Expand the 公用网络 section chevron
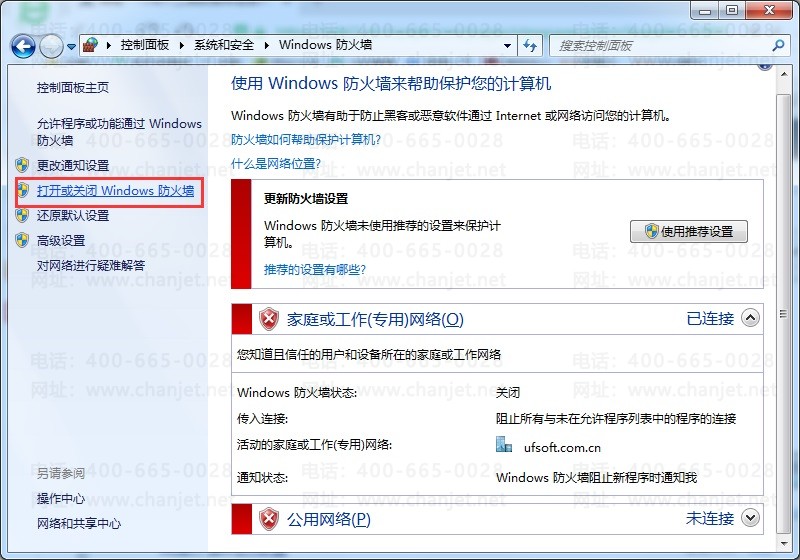Image resolution: width=800 pixels, height=560 pixels. (750, 518)
